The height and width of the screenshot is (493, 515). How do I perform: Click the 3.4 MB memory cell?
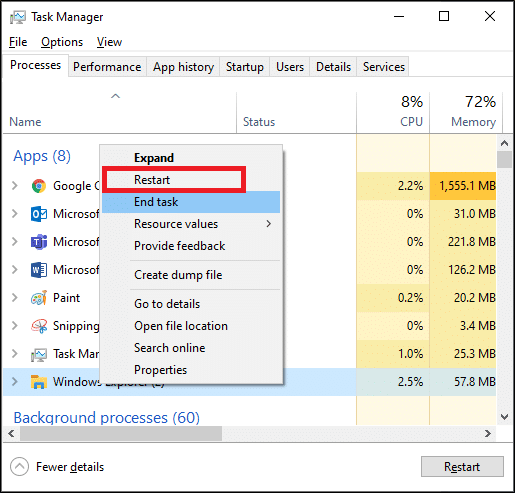463,326
